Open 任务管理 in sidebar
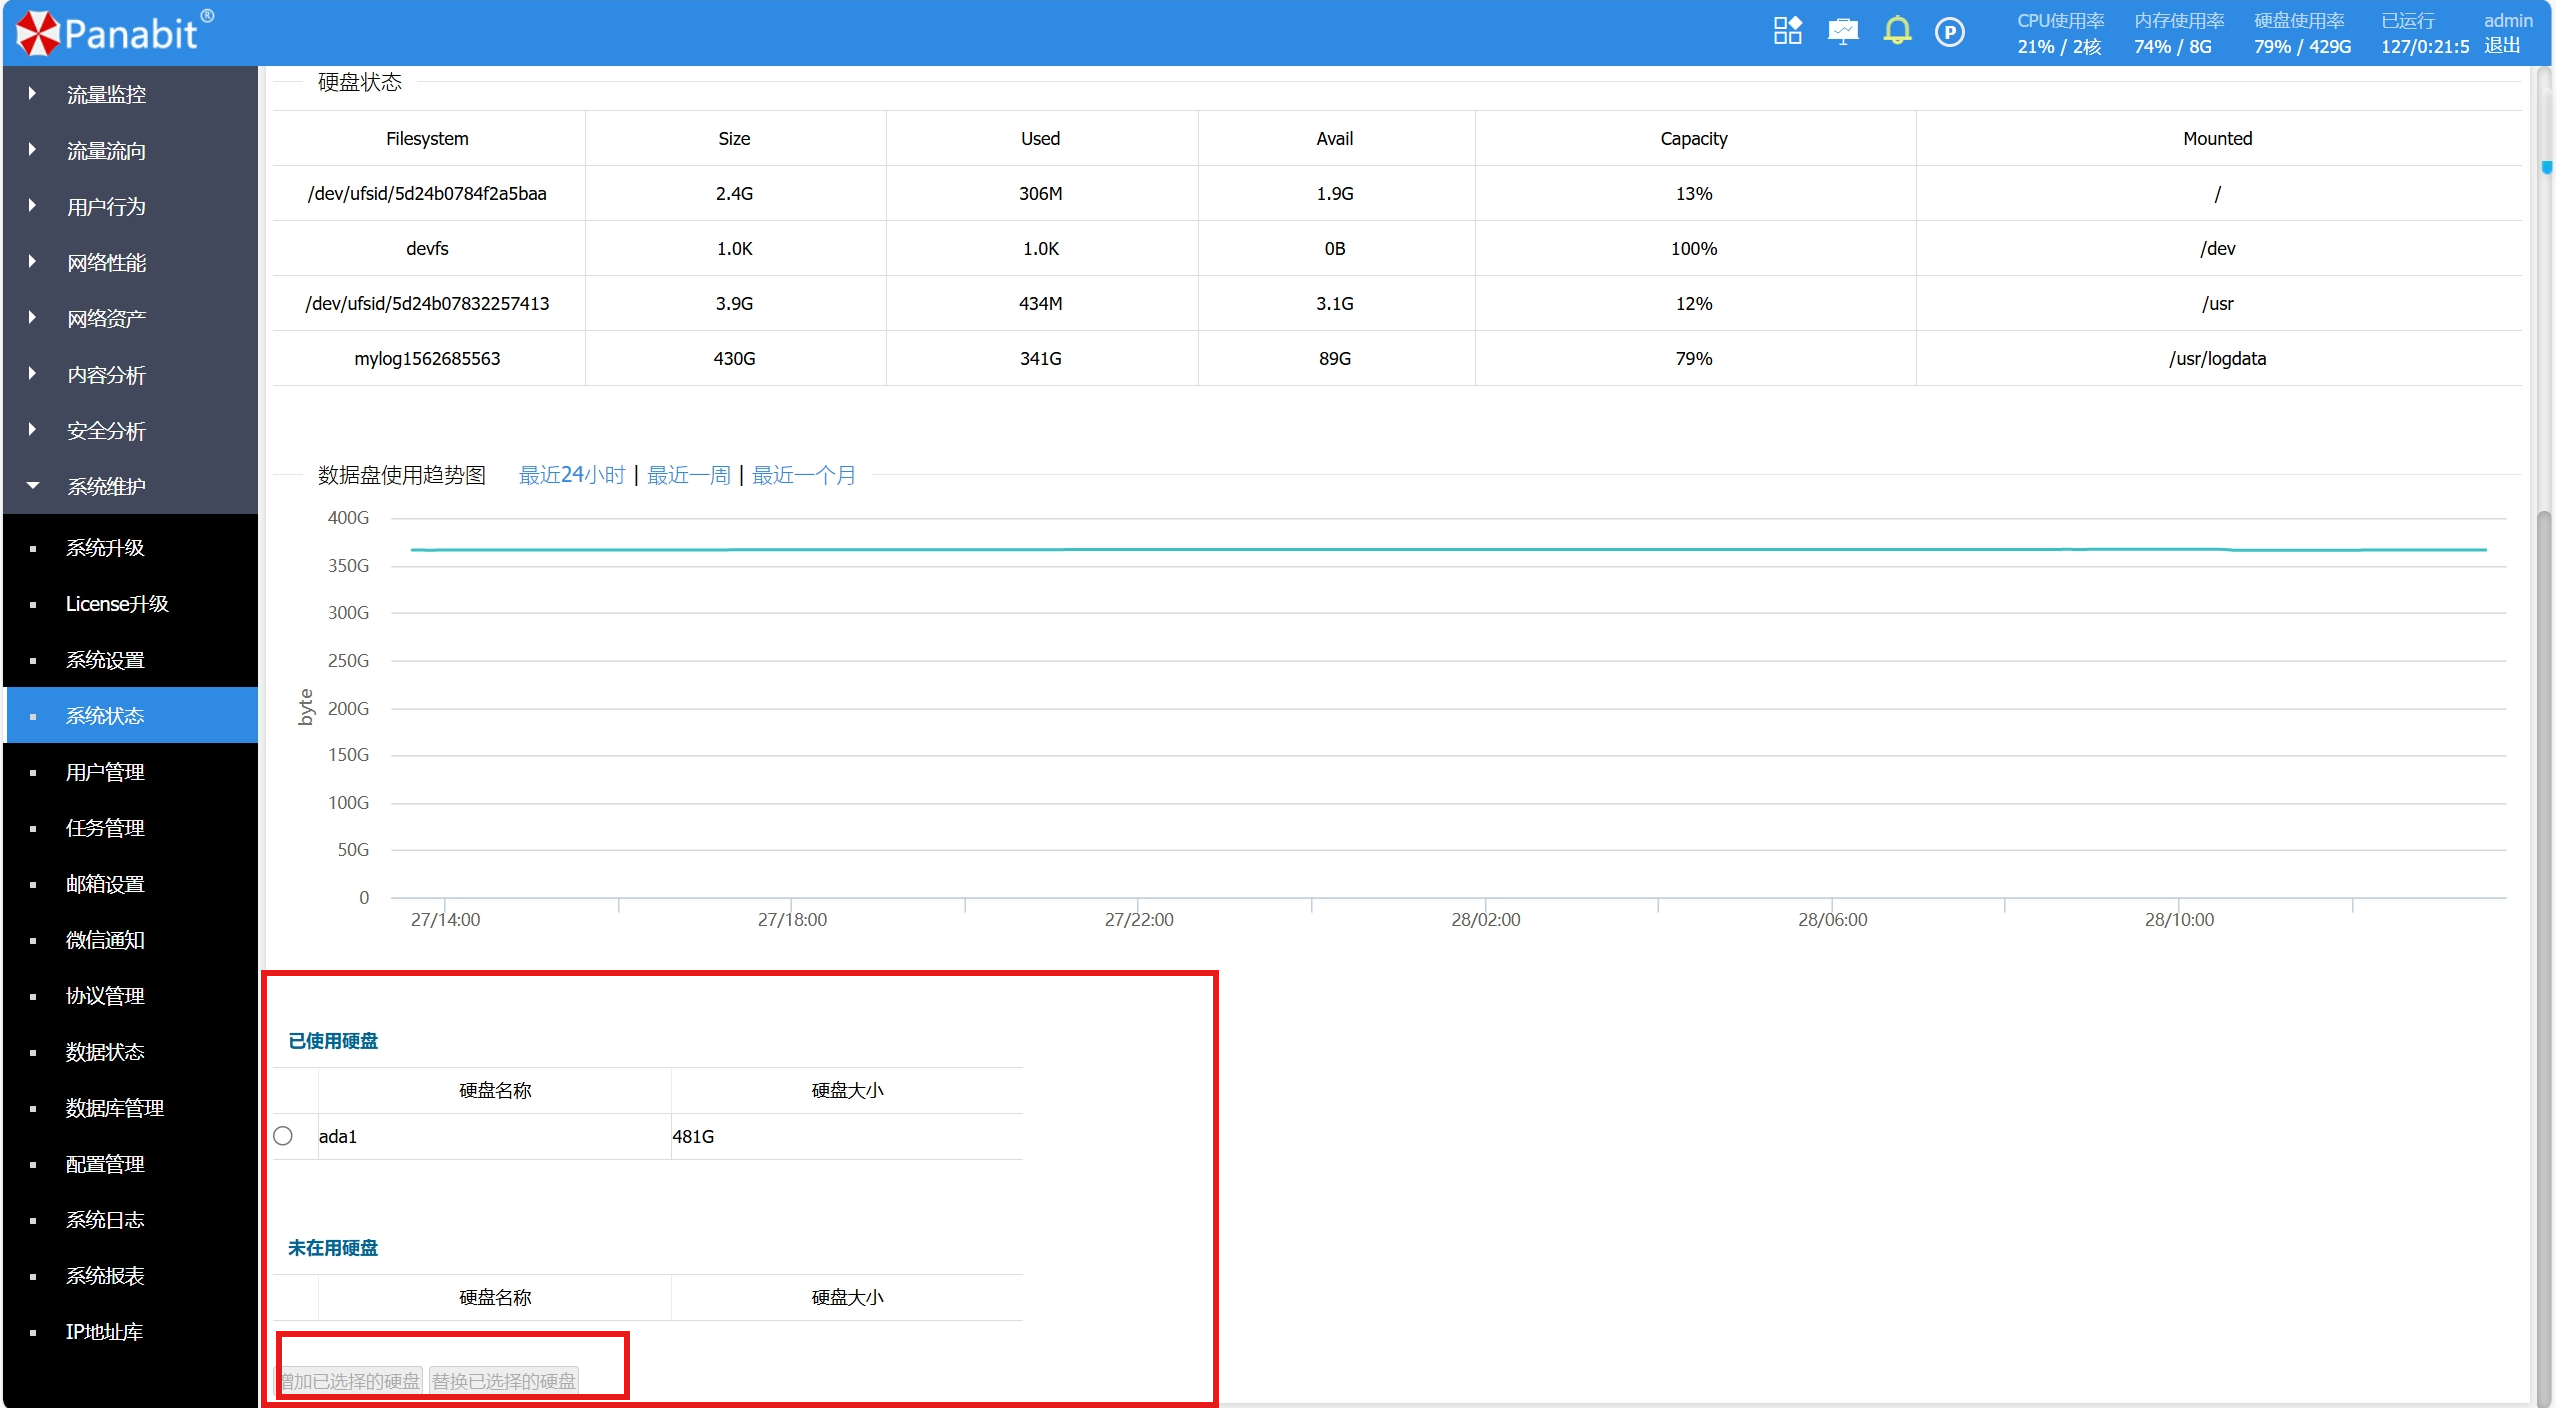 pos(130,828)
